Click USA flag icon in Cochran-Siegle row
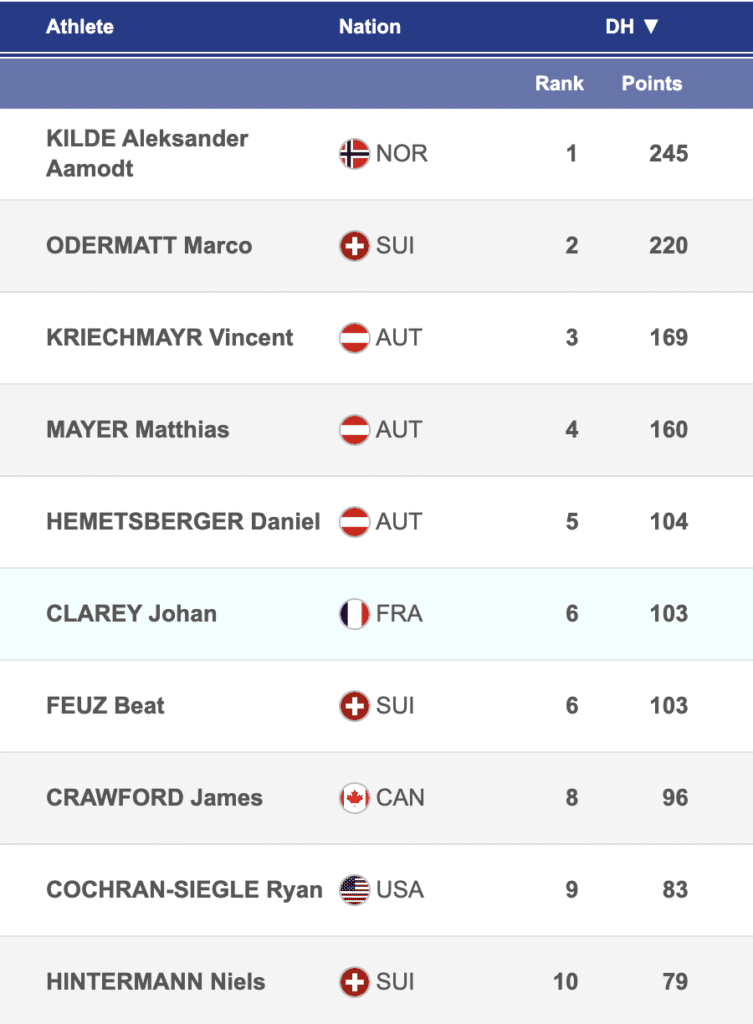This screenshot has height=1024, width=753. 354,890
